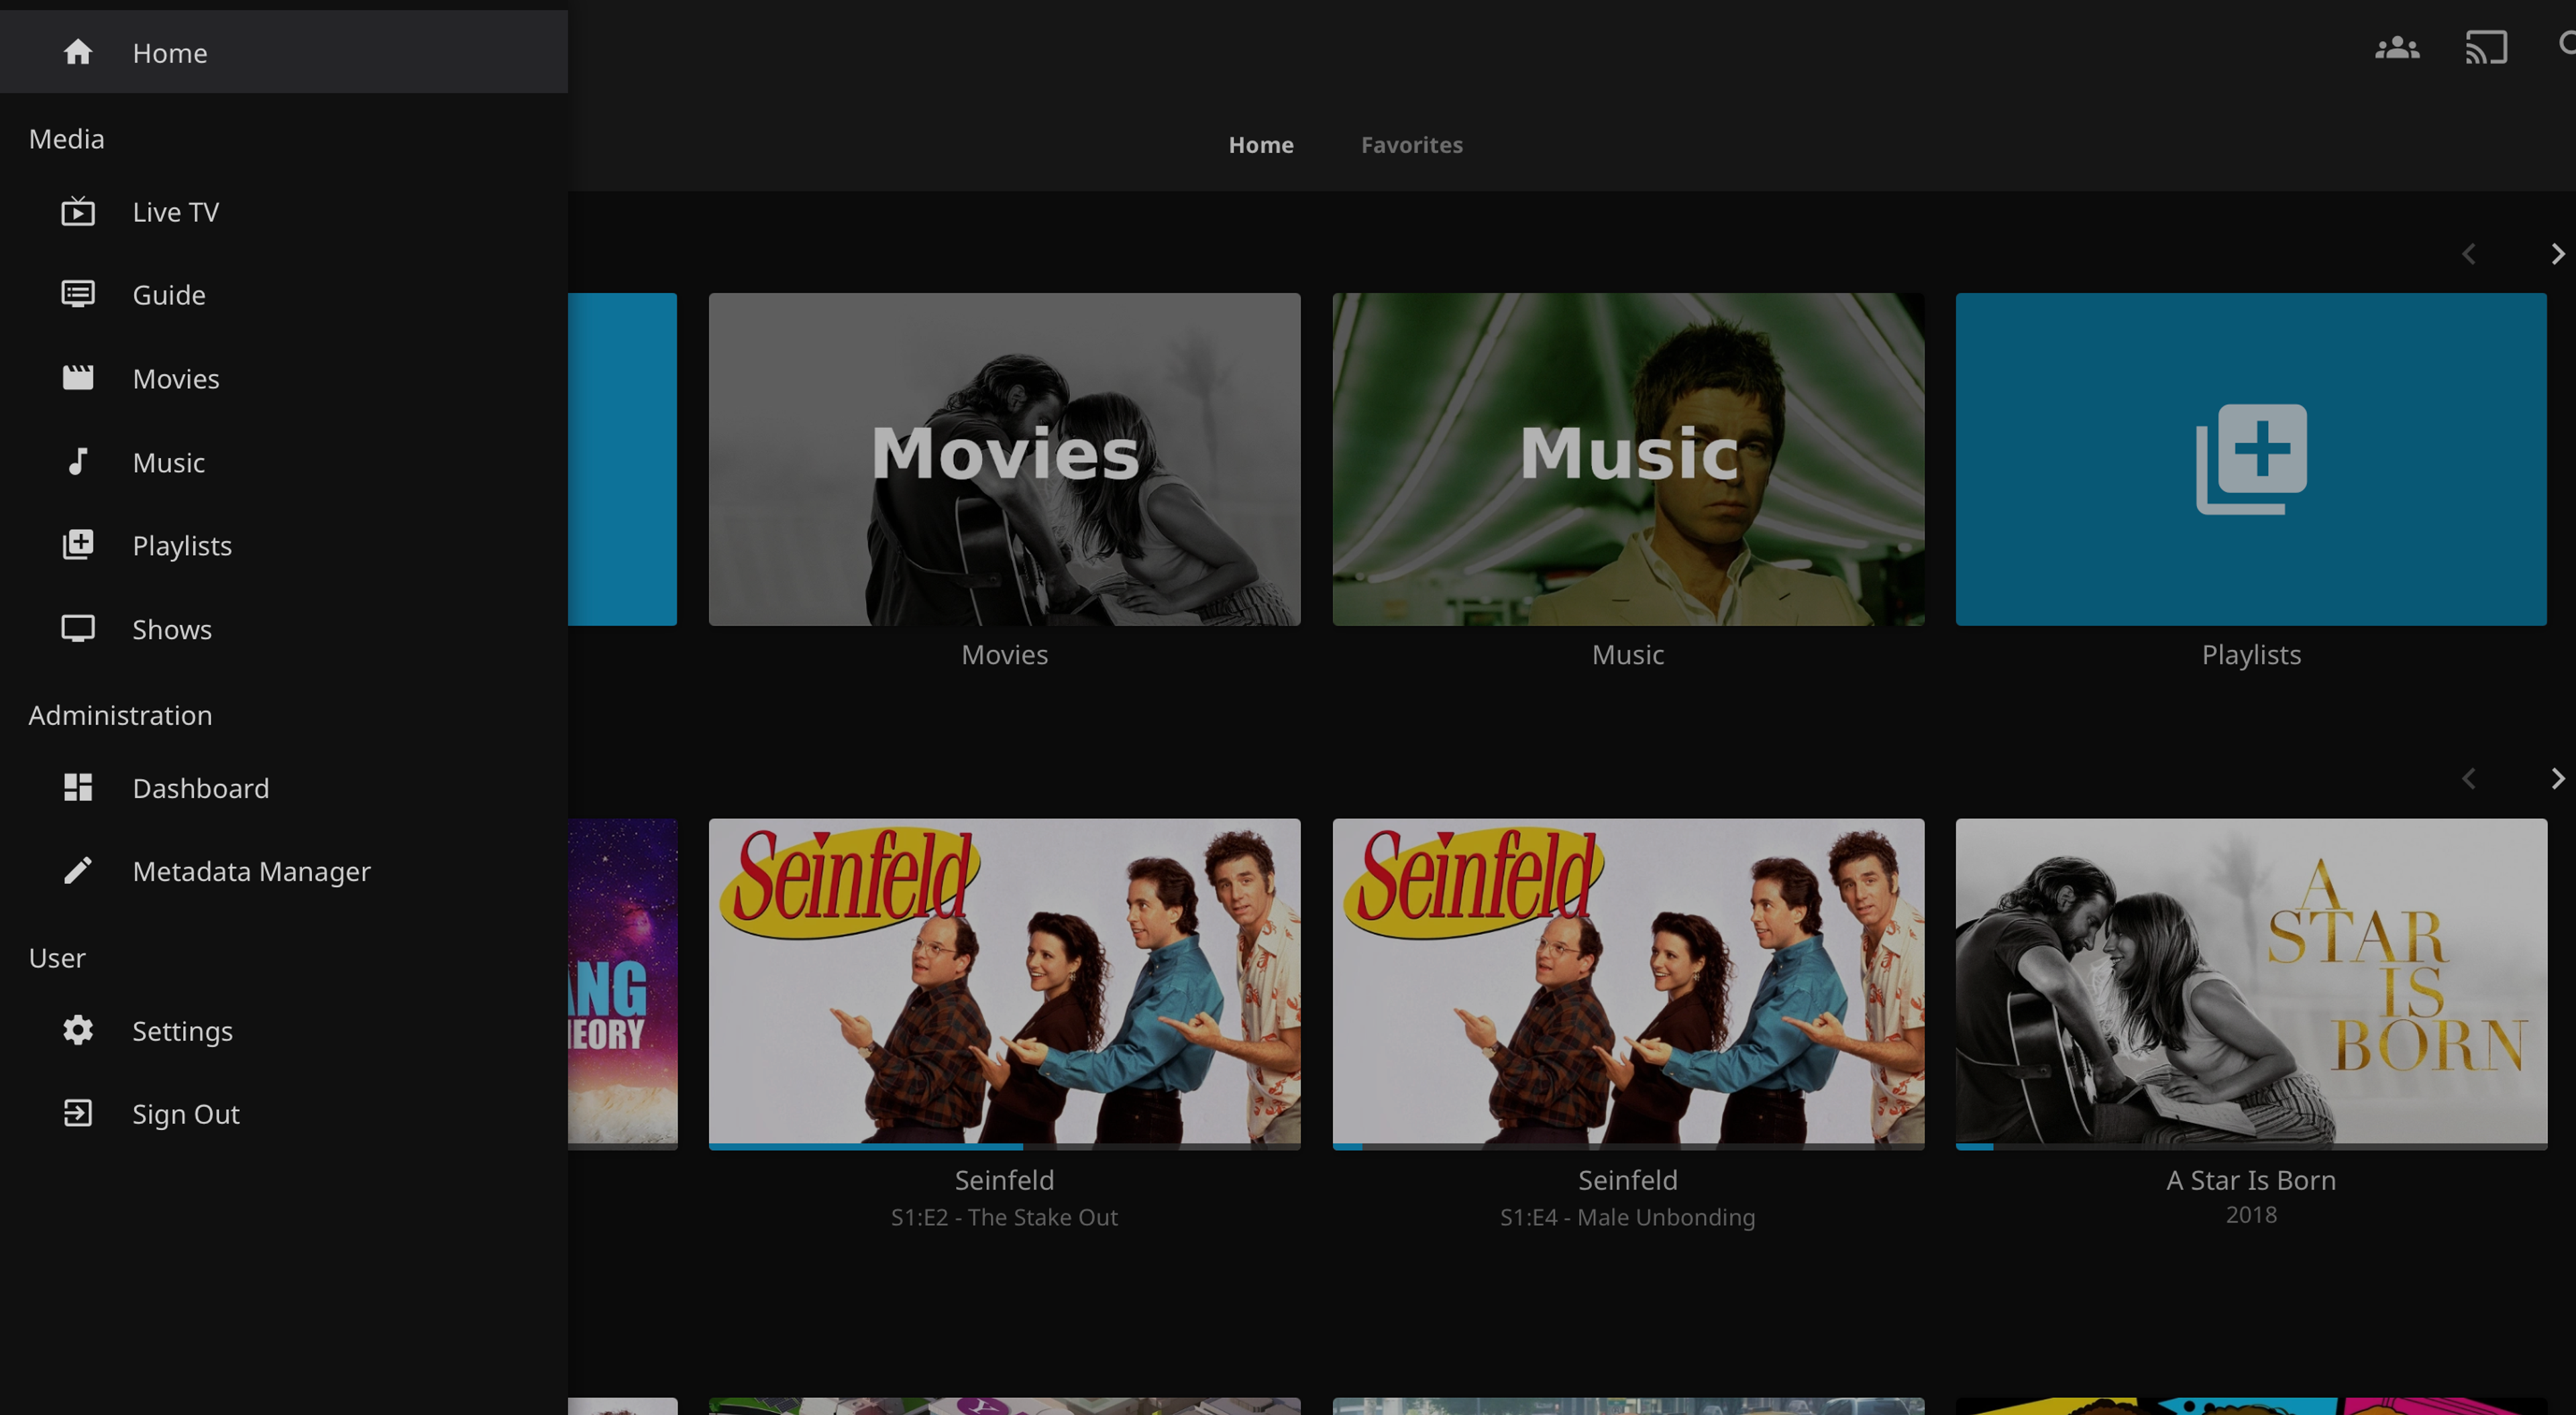Open Seinfeld The Stake Out thumbnail
Image resolution: width=2576 pixels, height=1415 pixels.
(1004, 984)
